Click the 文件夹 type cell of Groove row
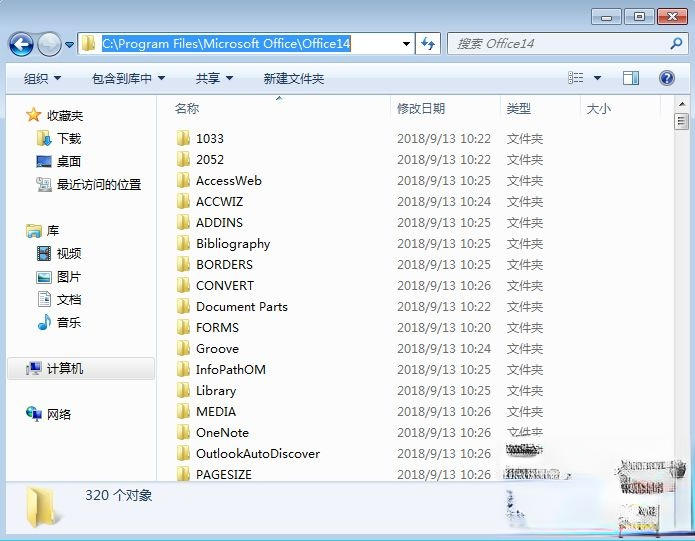The width and height of the screenshot is (695, 541). [525, 349]
